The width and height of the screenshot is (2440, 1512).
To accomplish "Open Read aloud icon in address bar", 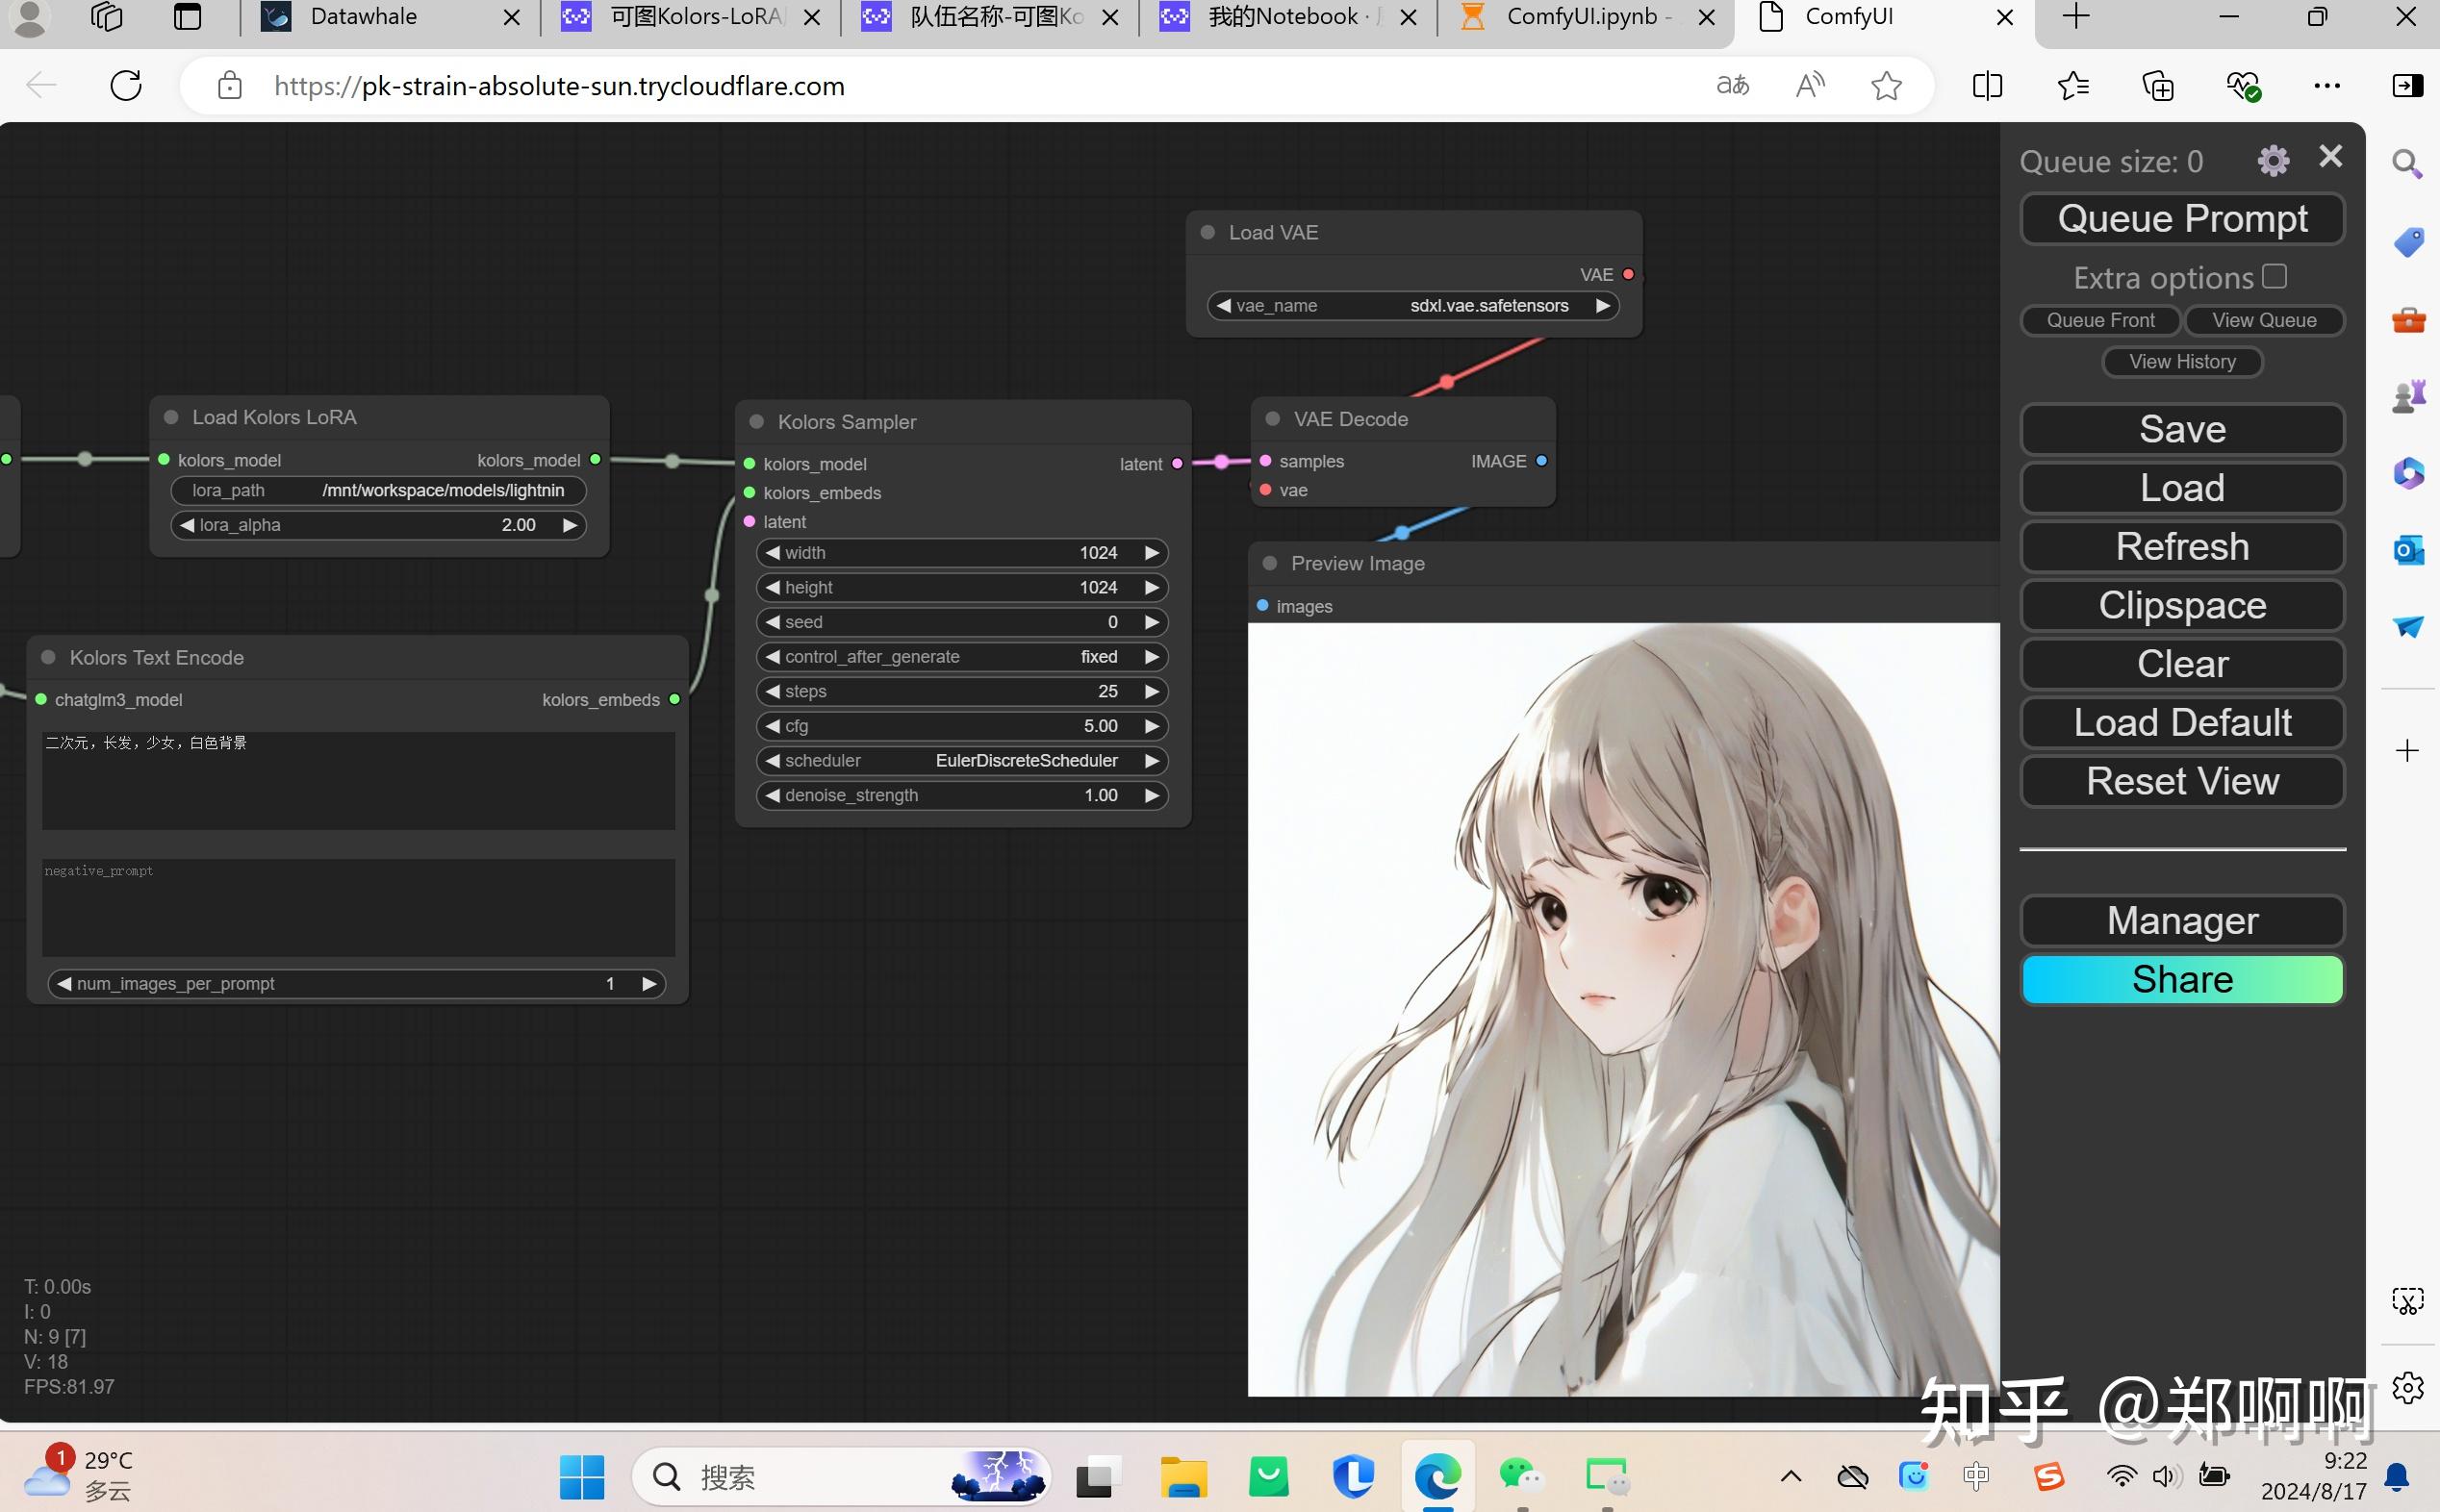I will click(1810, 86).
